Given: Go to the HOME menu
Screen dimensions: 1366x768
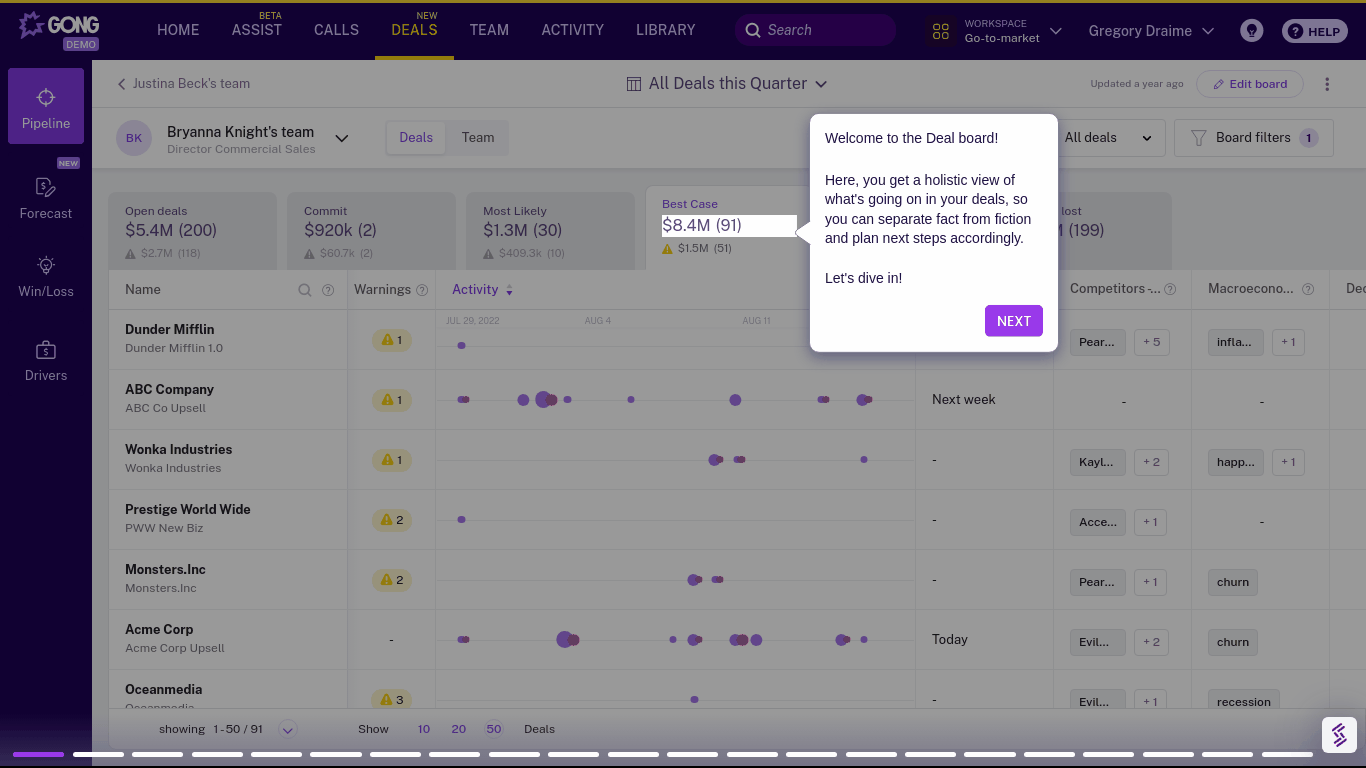Looking at the screenshot, I should [x=178, y=30].
